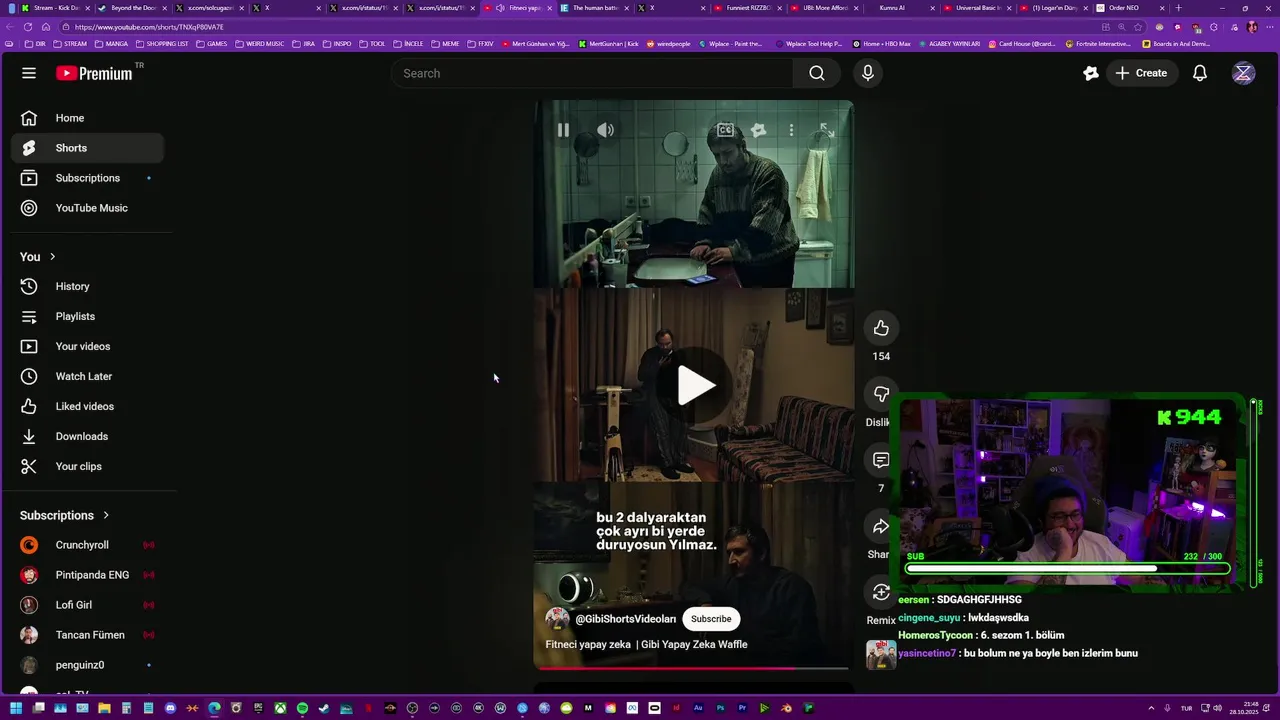
Task: Expand the You section chevron
Action: [x=53, y=257]
